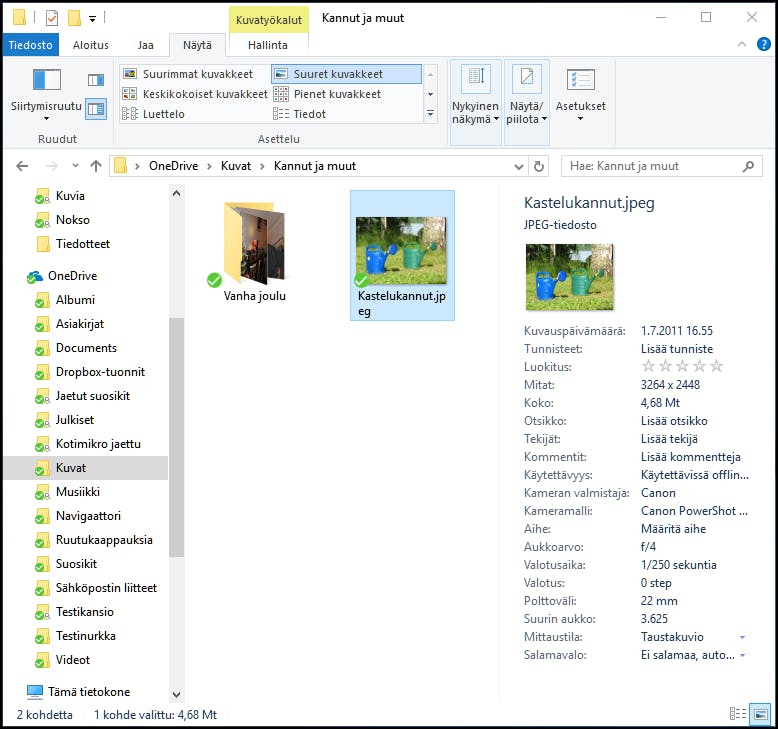Viewport: 778px width, 729px height.
Task: Switch to large thumbnails view in status bar
Action: click(760, 714)
